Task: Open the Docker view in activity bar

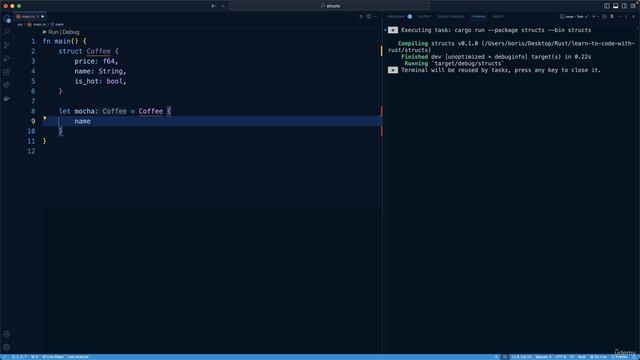Action: pyautogui.click(x=7, y=98)
